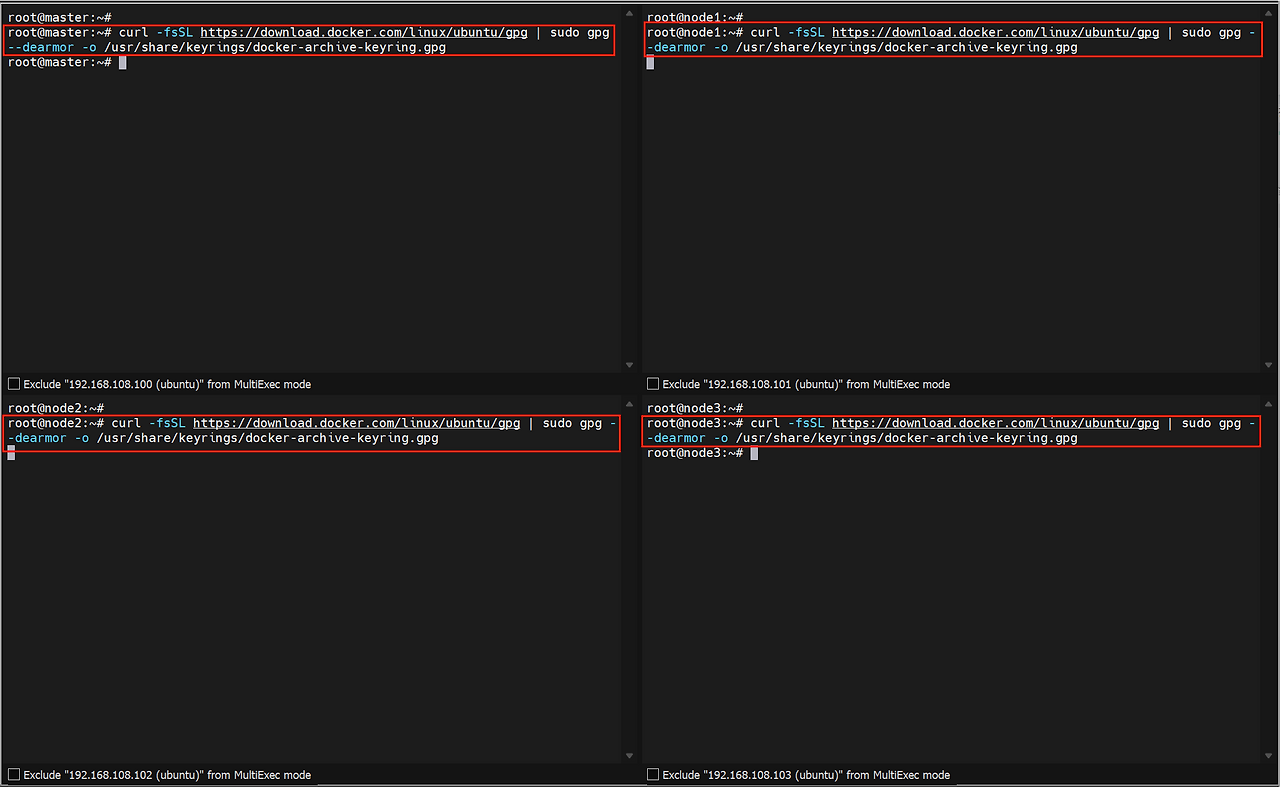The height and width of the screenshot is (787, 1280).
Task: Click empty area of node2 terminal pane
Action: tap(310, 600)
